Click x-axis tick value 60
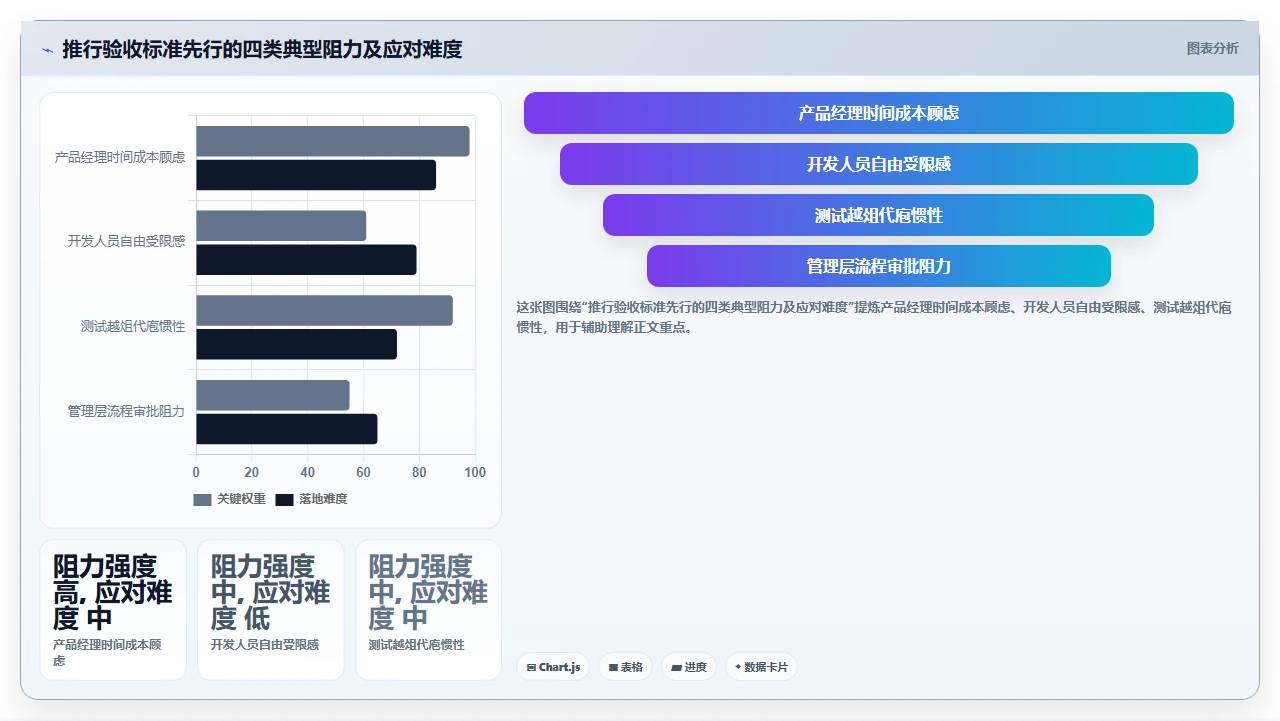 pos(363,472)
